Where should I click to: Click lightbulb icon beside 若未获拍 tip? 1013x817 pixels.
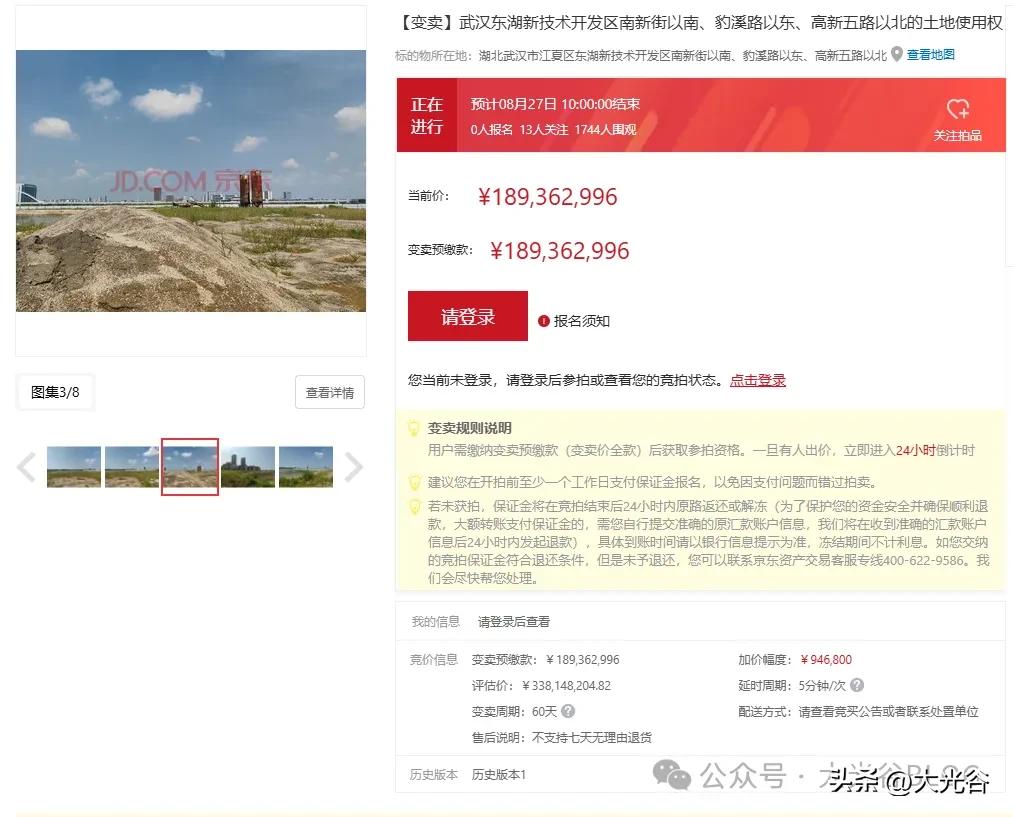(413, 506)
